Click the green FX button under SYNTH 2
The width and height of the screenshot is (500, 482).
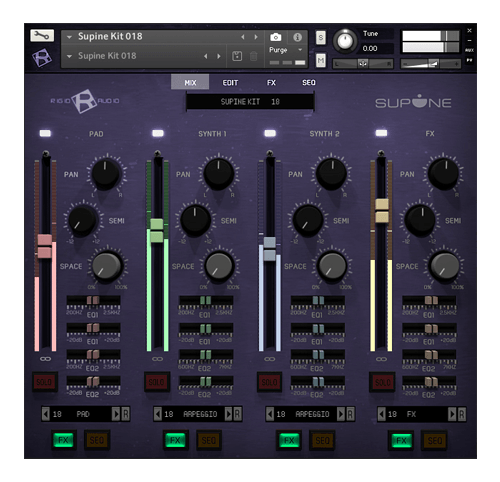click(x=289, y=440)
